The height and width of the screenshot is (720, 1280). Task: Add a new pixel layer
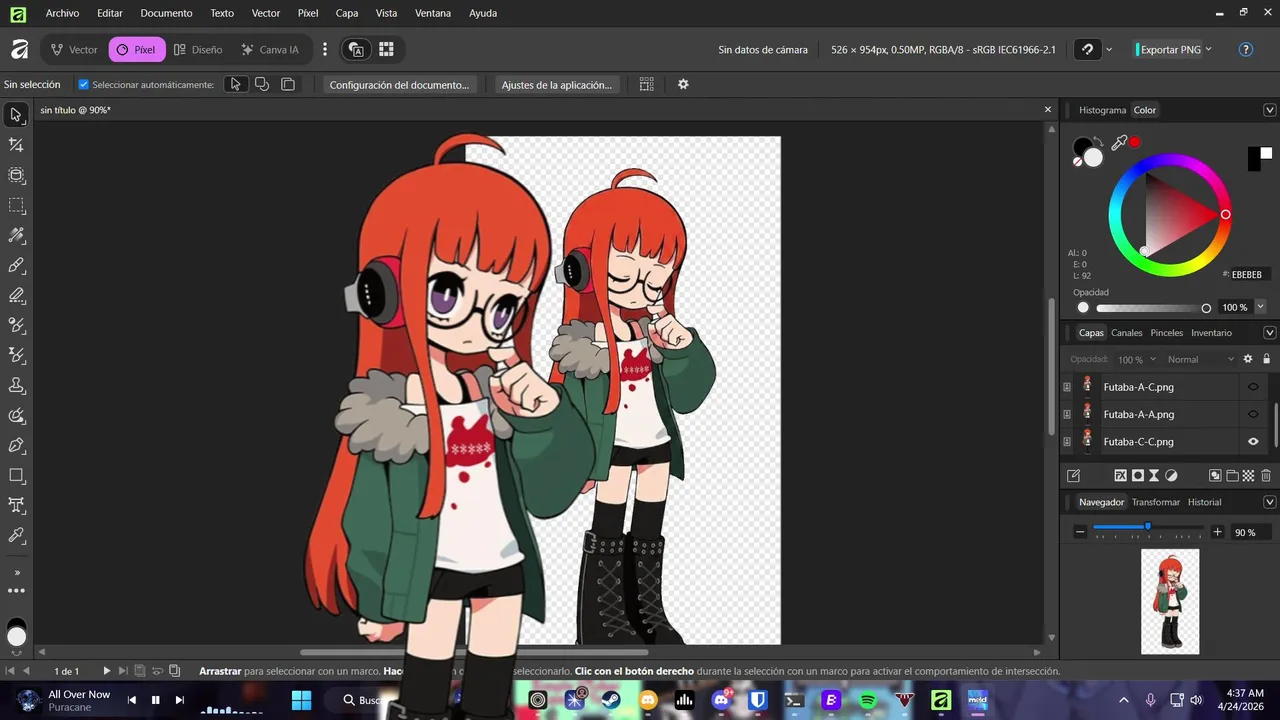1248,476
